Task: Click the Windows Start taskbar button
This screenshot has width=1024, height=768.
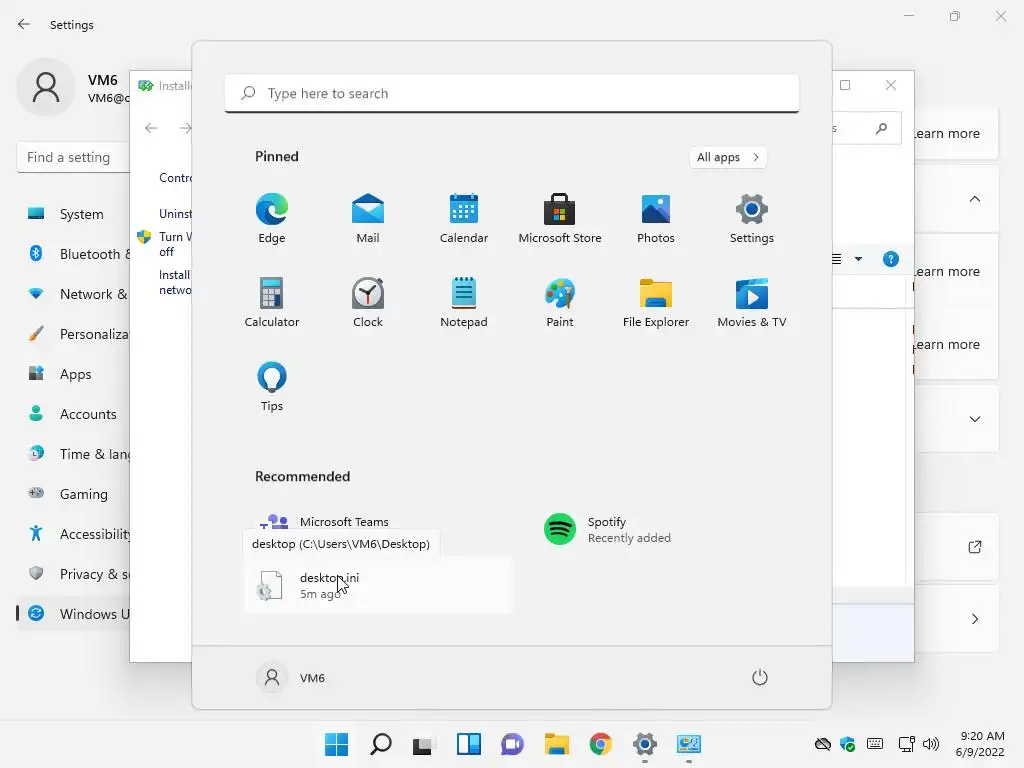Action: 336,744
